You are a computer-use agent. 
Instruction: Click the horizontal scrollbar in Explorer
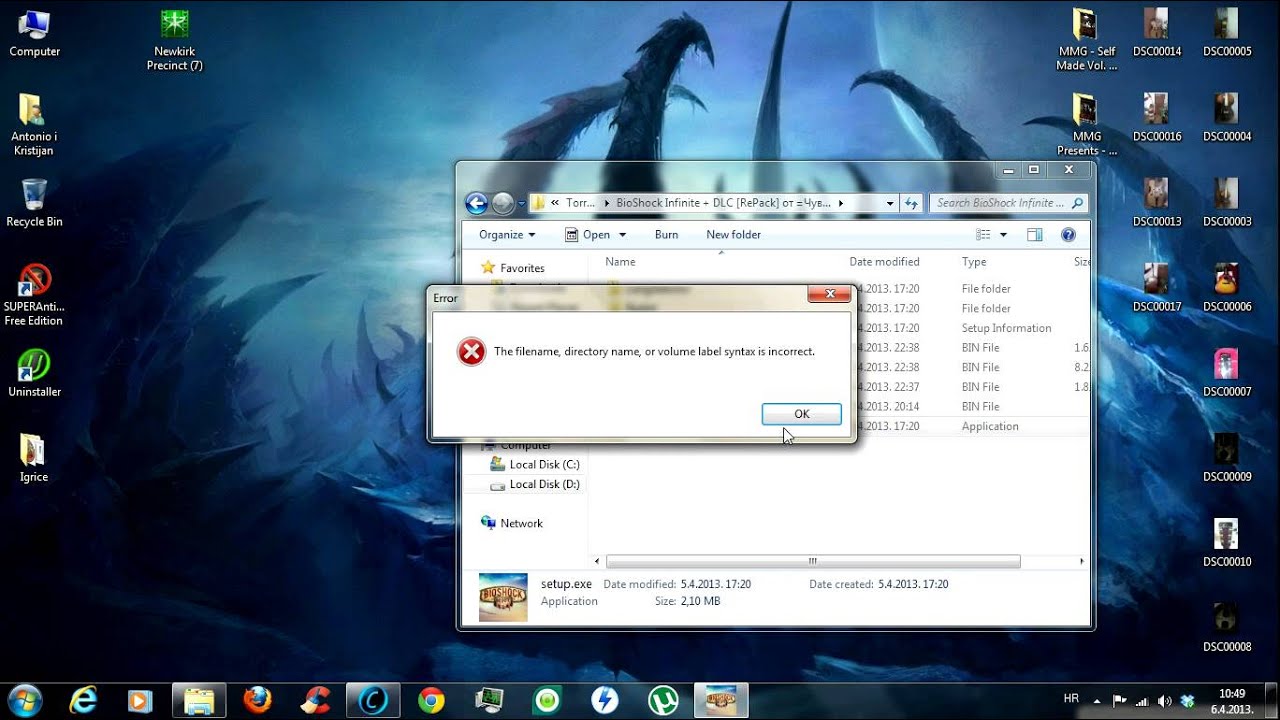pyautogui.click(x=813, y=562)
